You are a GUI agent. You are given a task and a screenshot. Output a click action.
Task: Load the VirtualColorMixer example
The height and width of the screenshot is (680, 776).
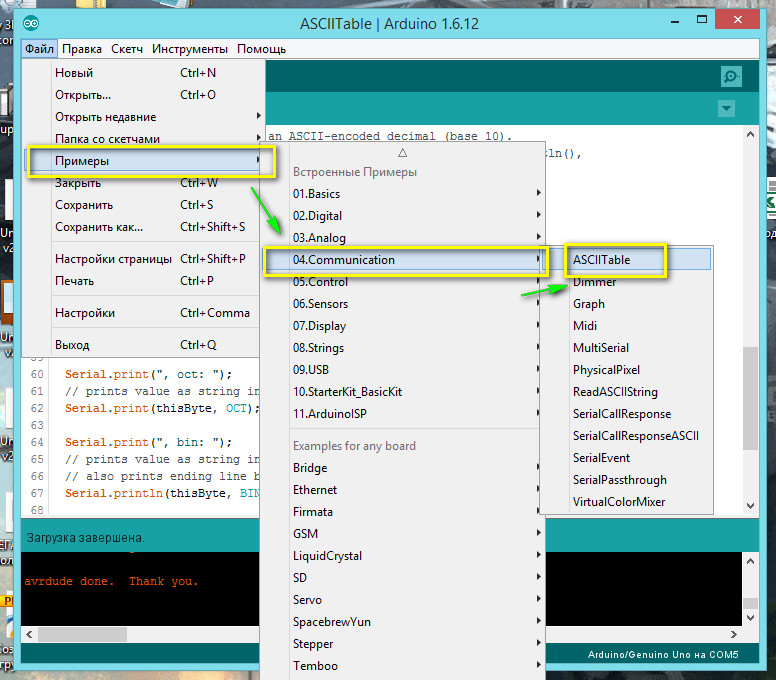point(627,502)
